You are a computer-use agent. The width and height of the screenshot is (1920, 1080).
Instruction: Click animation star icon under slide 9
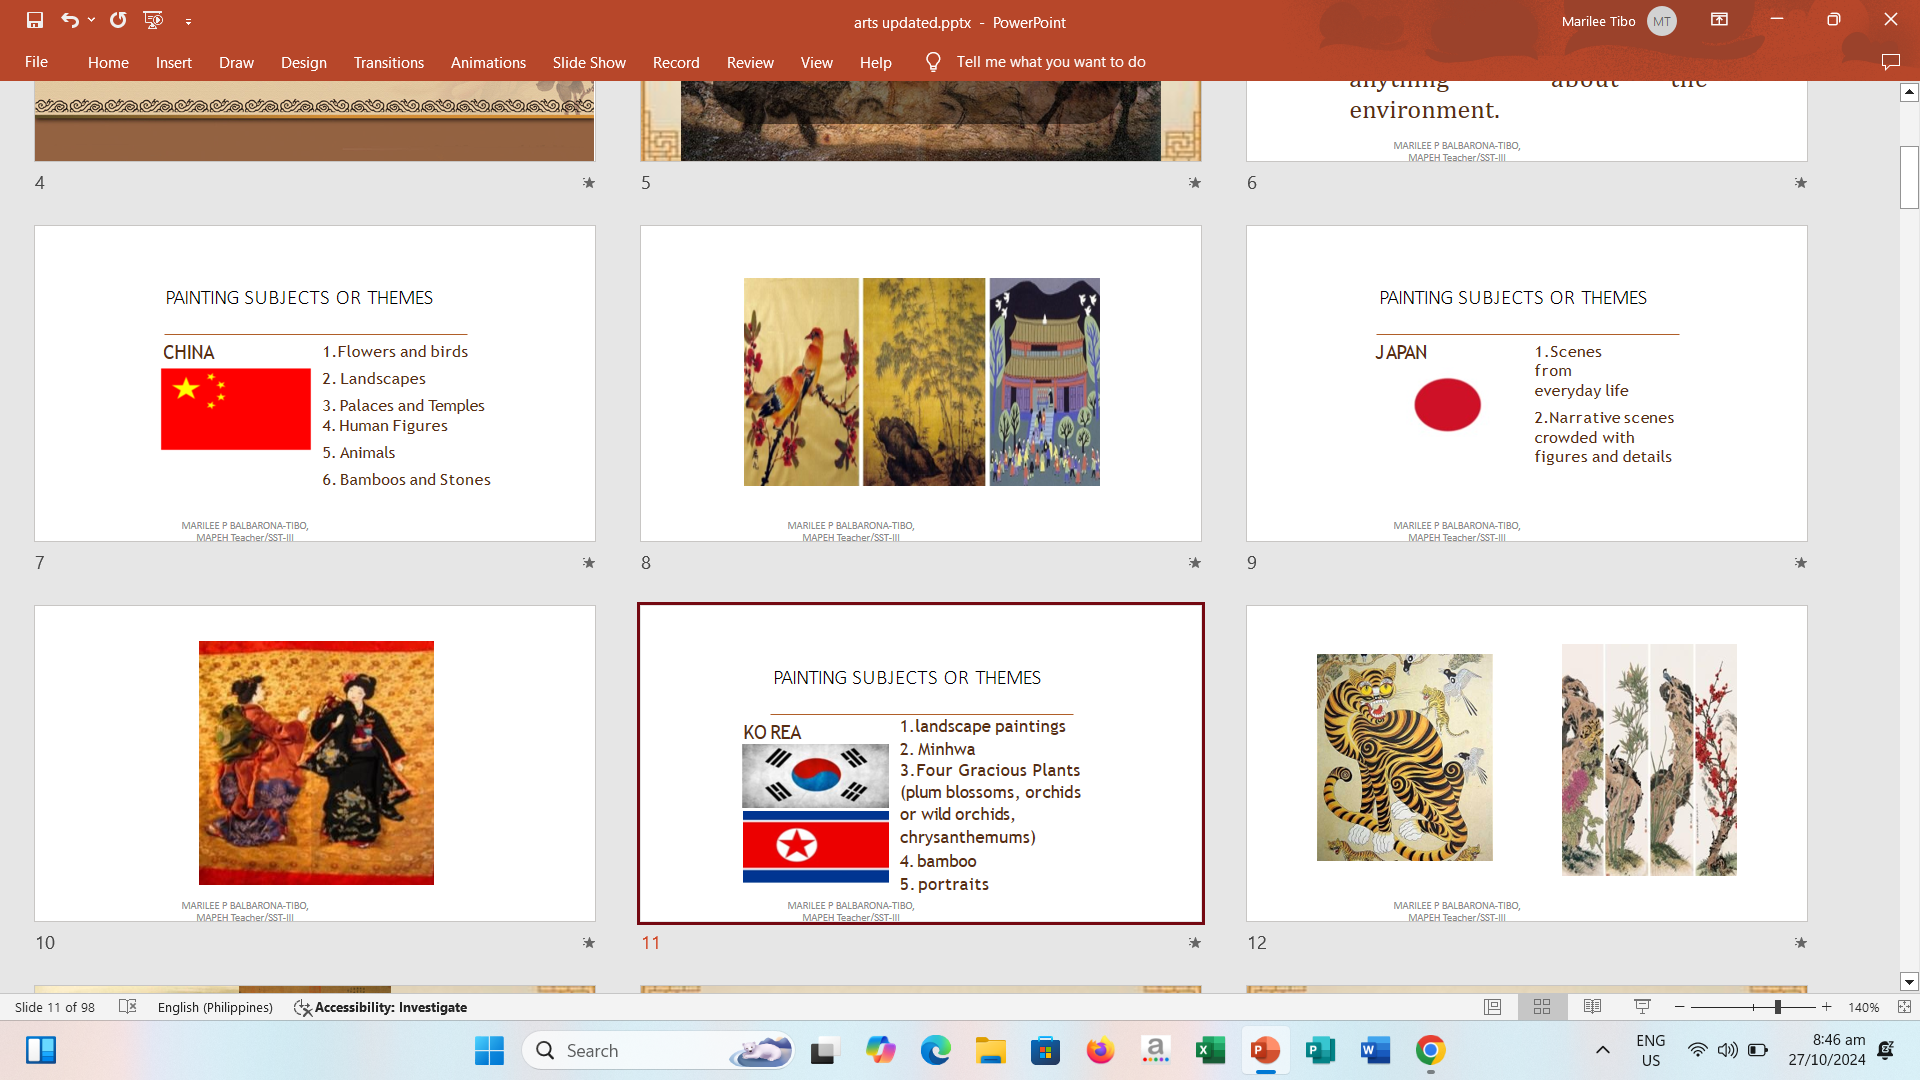pyautogui.click(x=1801, y=563)
